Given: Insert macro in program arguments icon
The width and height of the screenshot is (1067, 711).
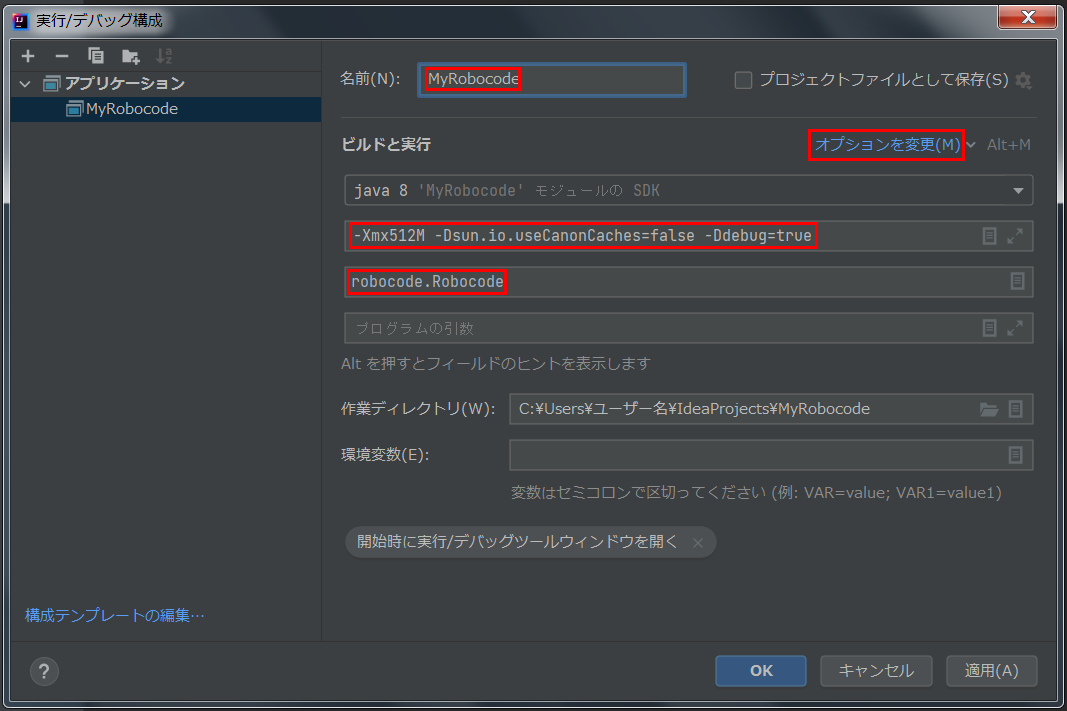Looking at the screenshot, I should tap(989, 328).
